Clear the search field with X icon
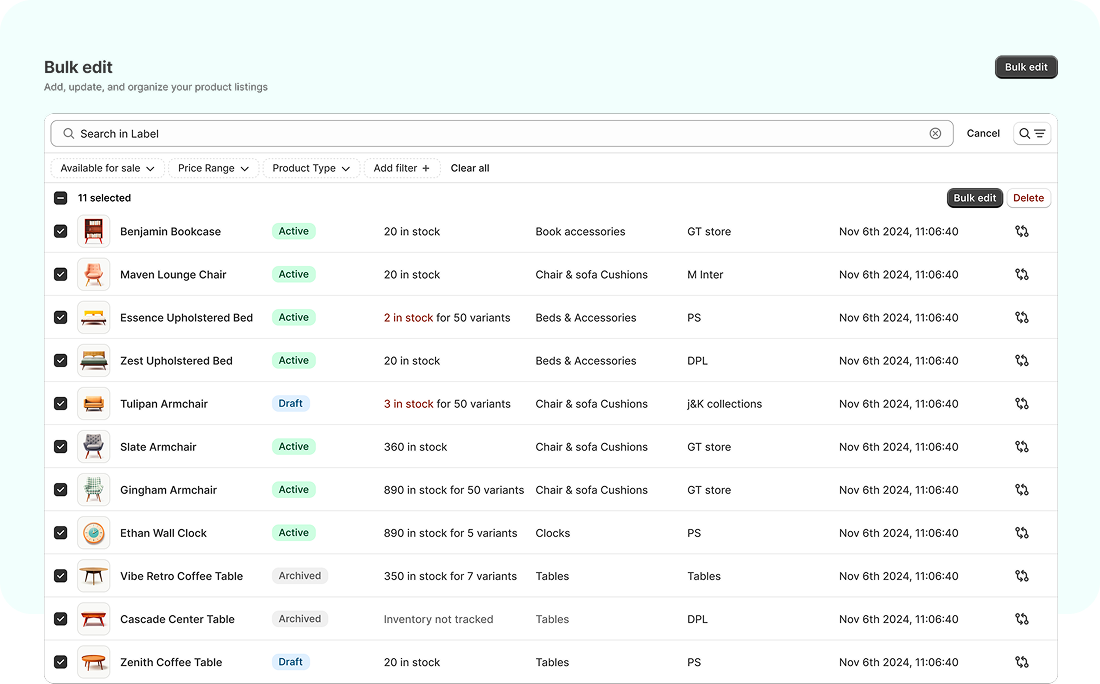 click(x=935, y=133)
